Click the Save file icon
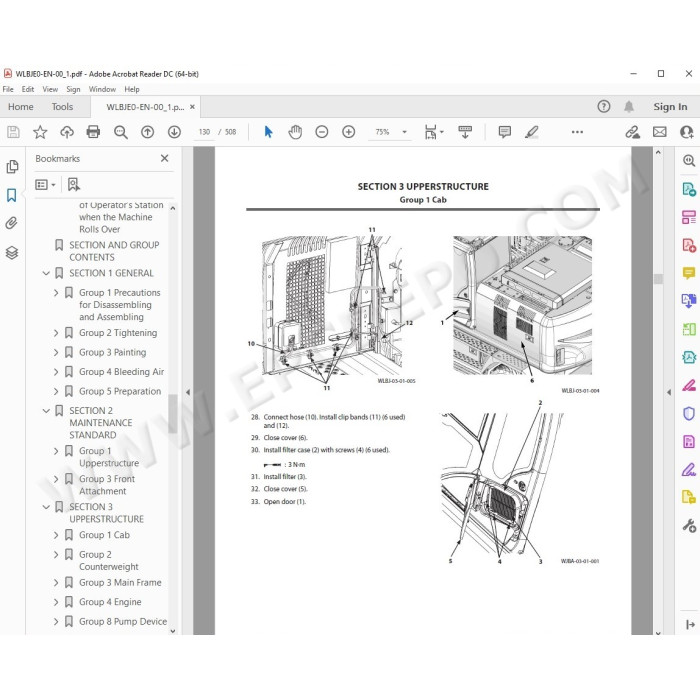 click(x=13, y=132)
